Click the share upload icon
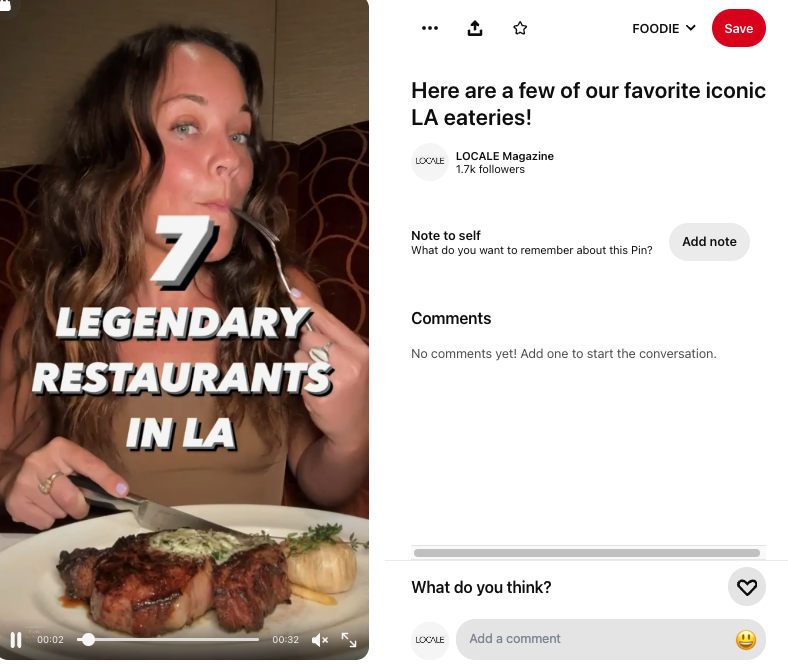 pos(475,28)
